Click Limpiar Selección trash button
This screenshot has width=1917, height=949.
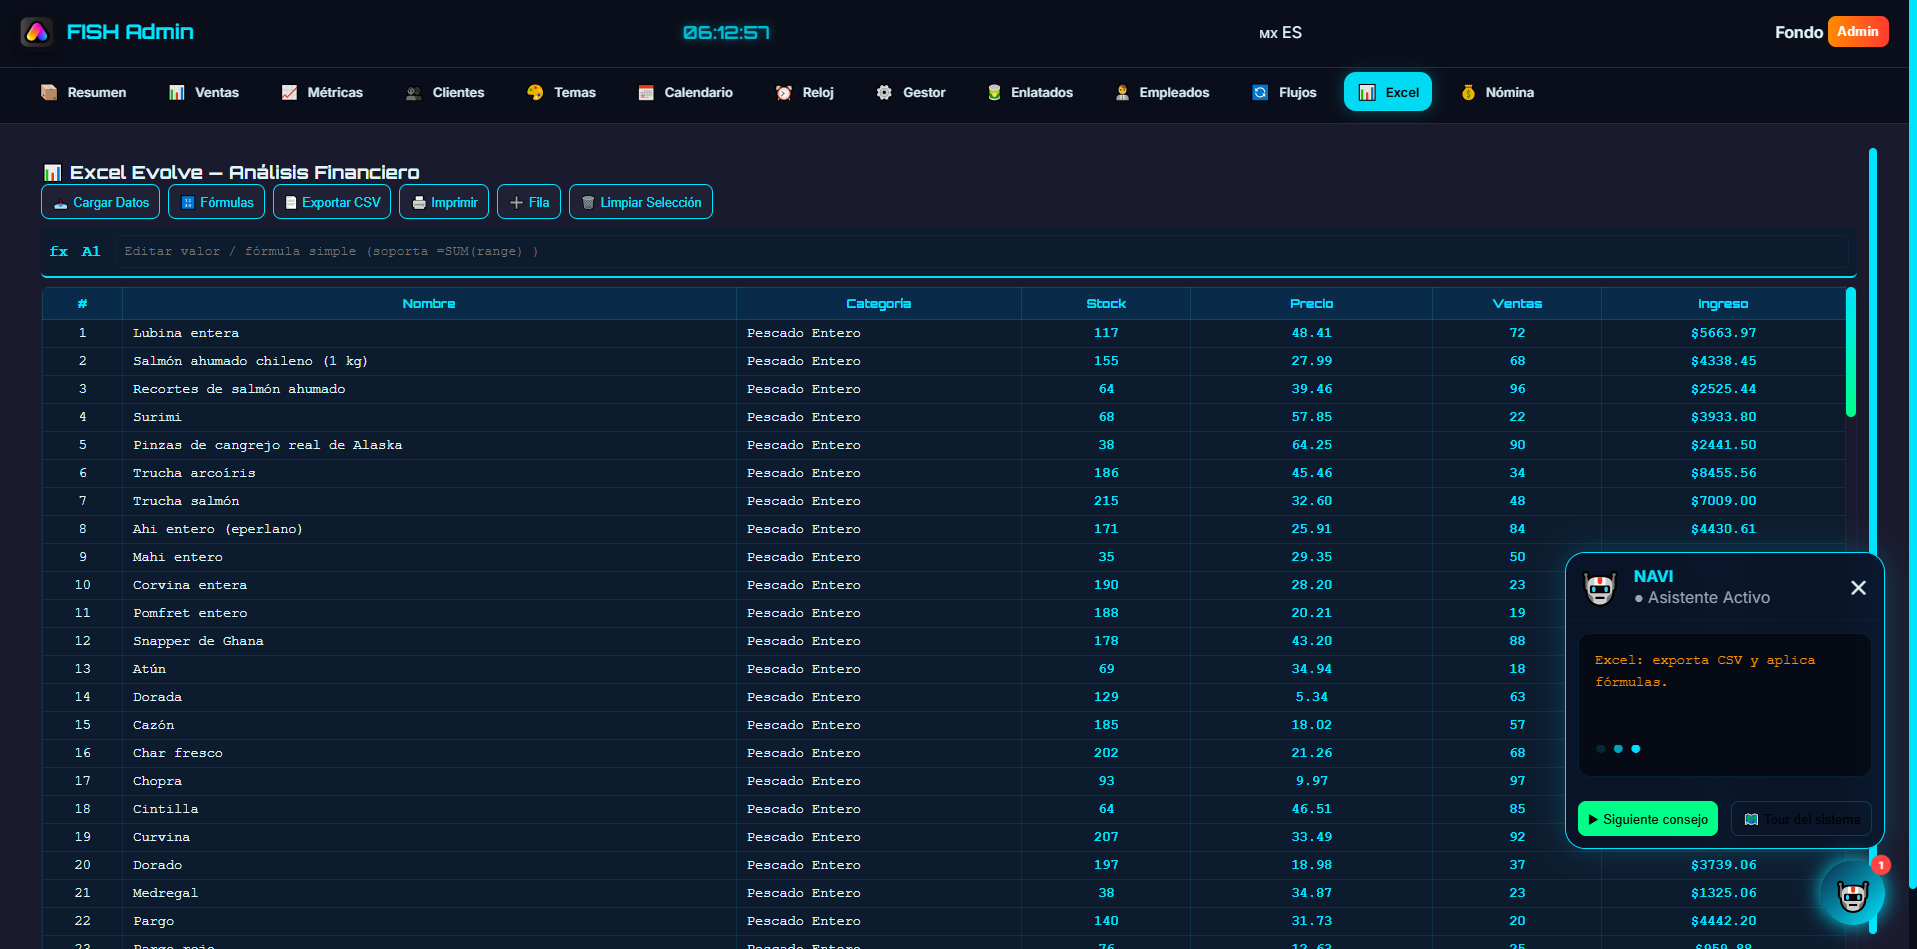click(x=640, y=202)
